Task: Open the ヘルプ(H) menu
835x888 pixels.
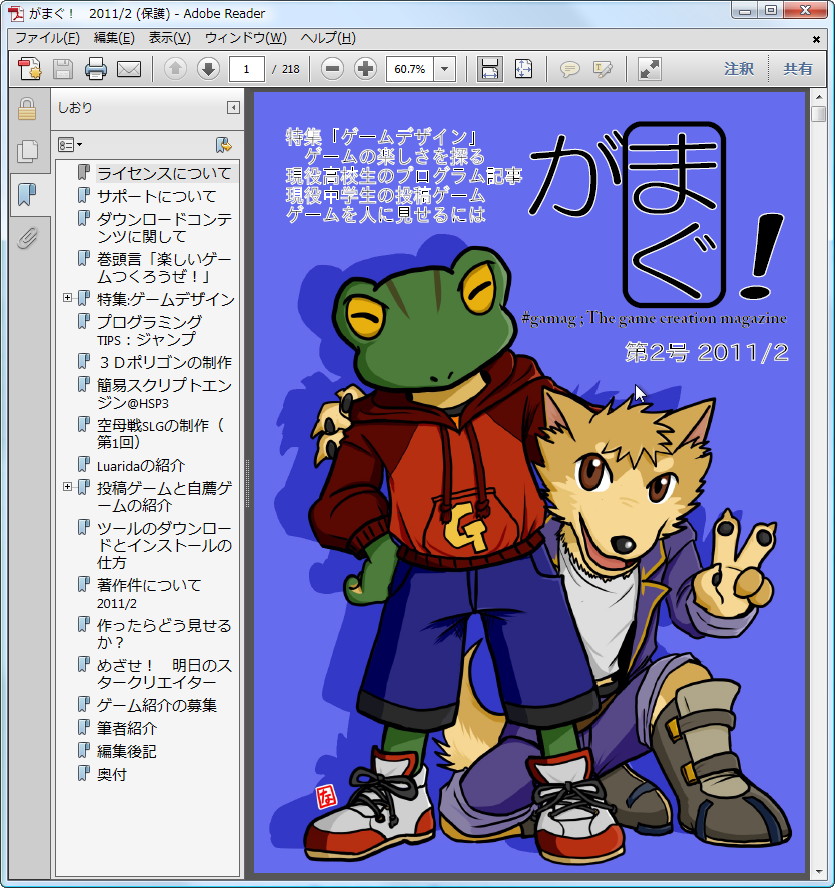Action: [328, 38]
